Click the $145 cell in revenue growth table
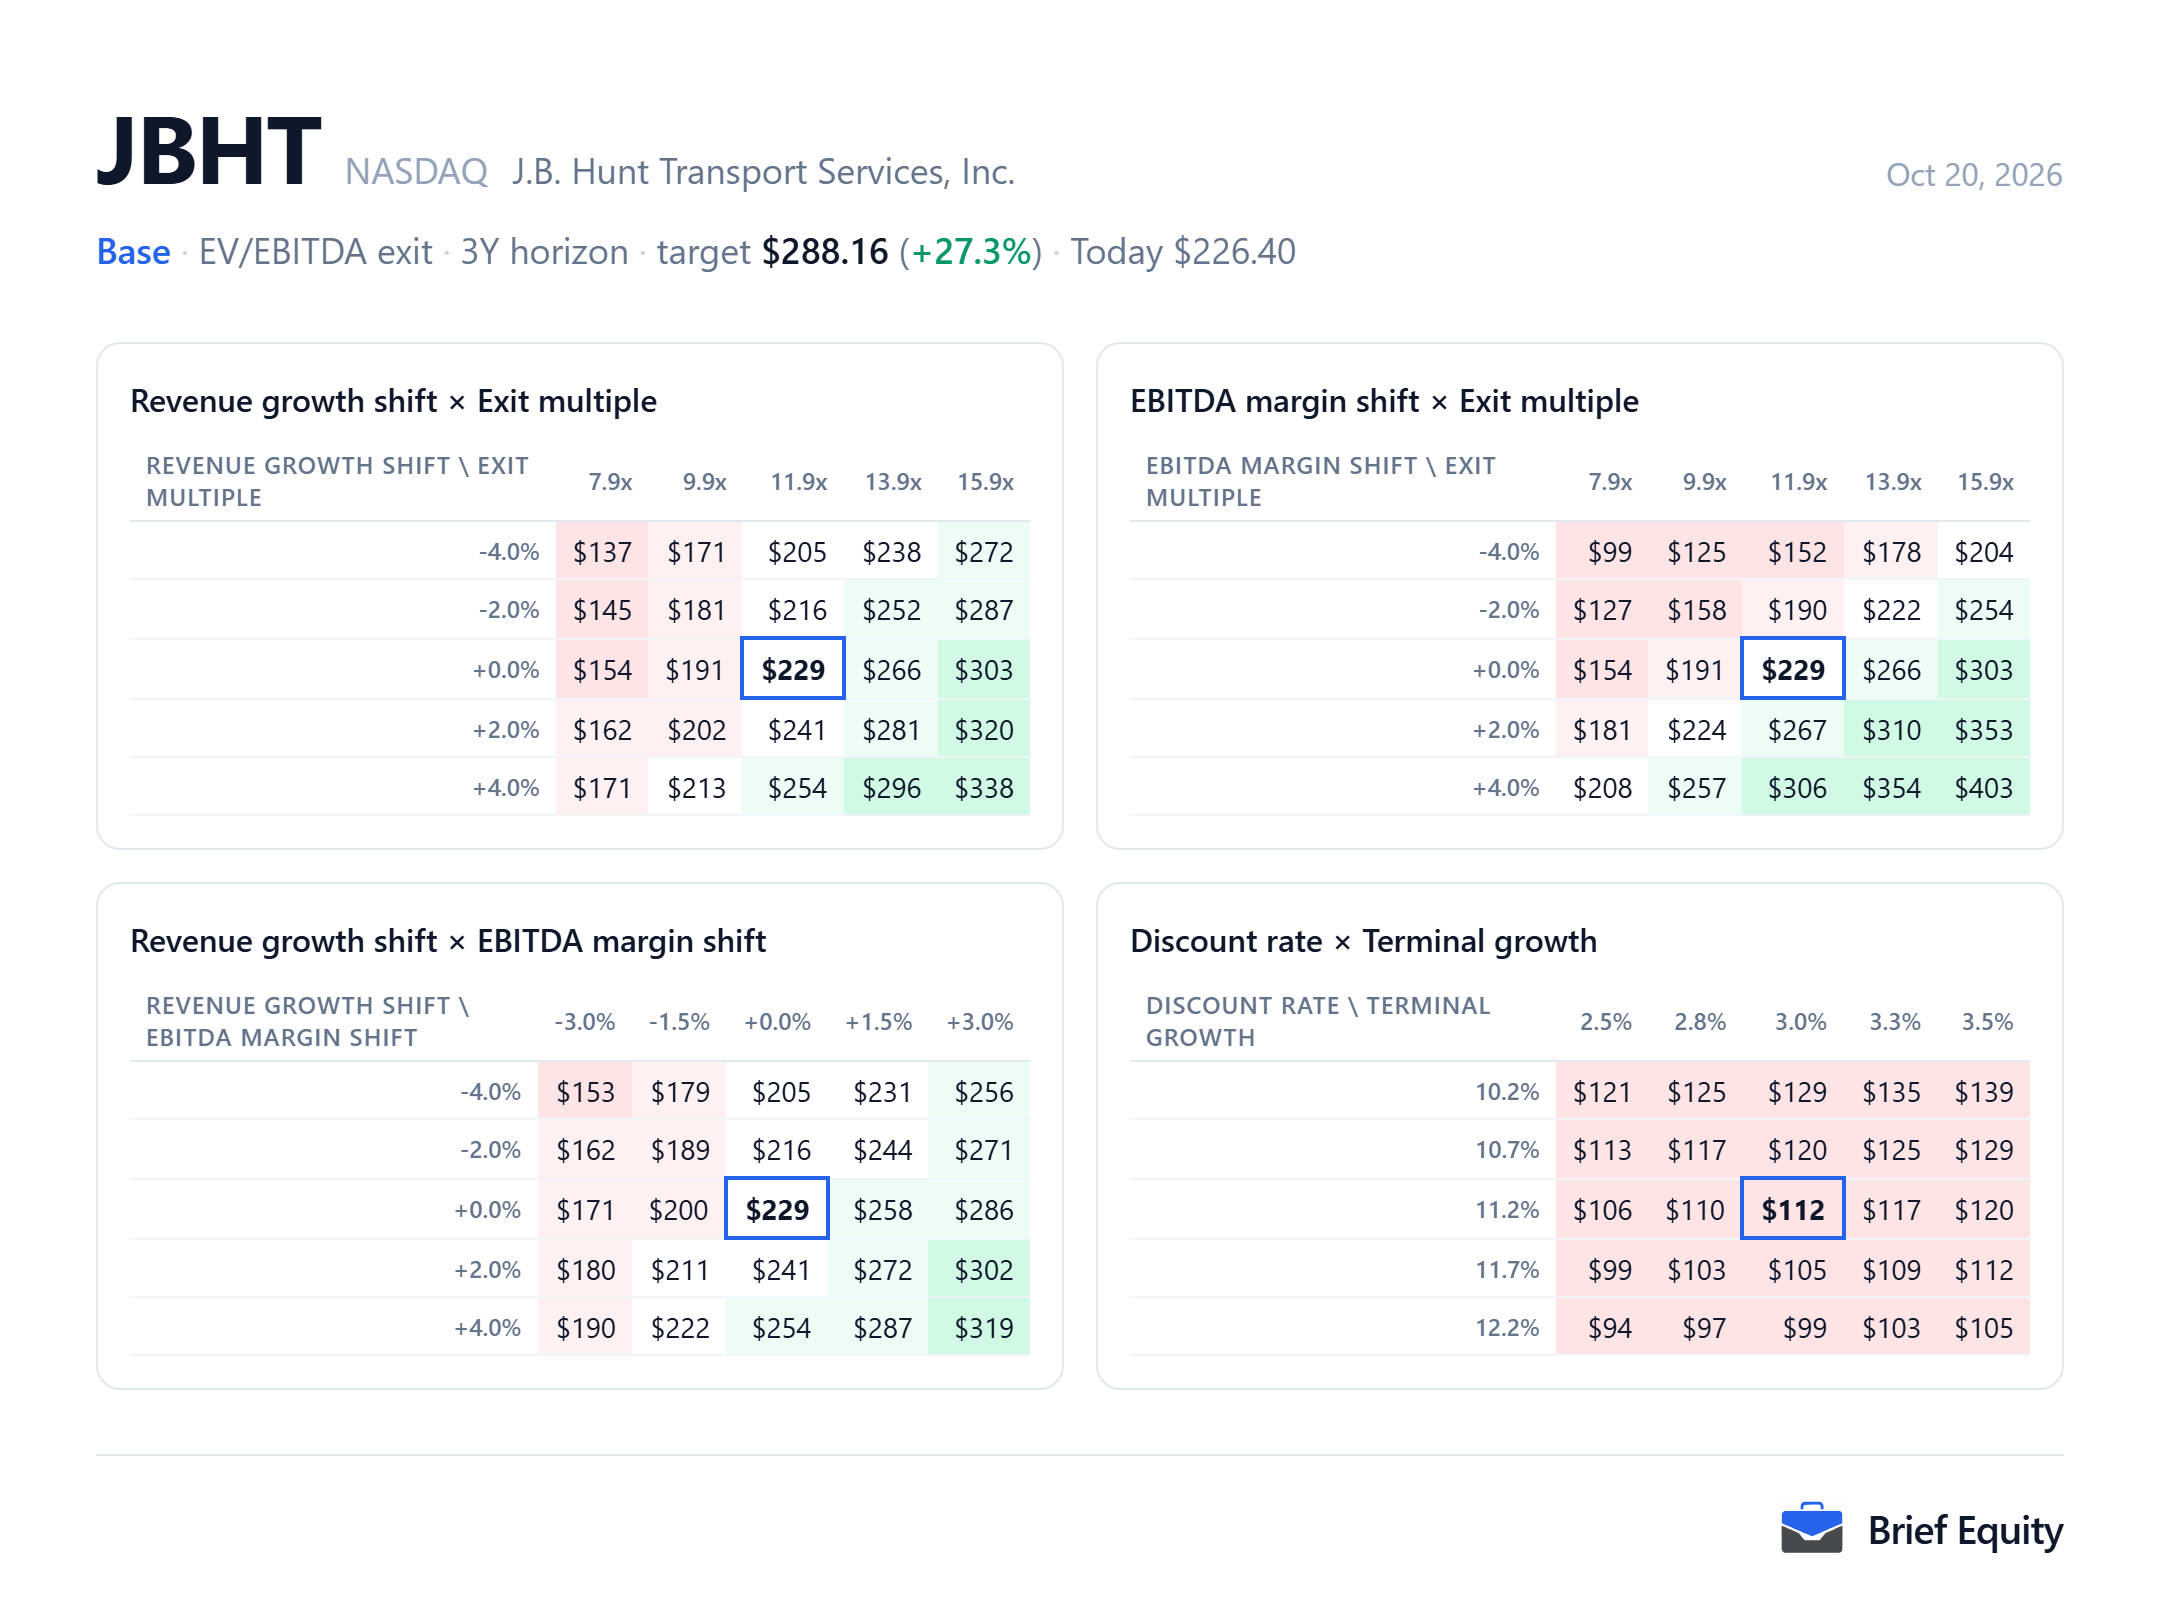The image size is (2160, 1608). tap(602, 610)
